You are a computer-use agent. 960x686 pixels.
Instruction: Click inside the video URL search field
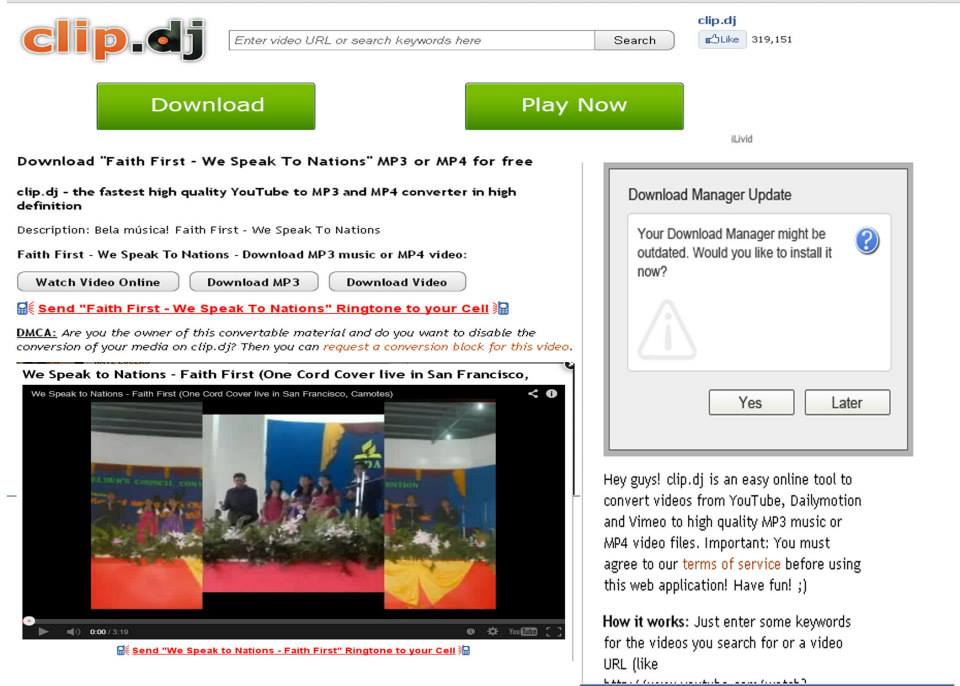[411, 40]
